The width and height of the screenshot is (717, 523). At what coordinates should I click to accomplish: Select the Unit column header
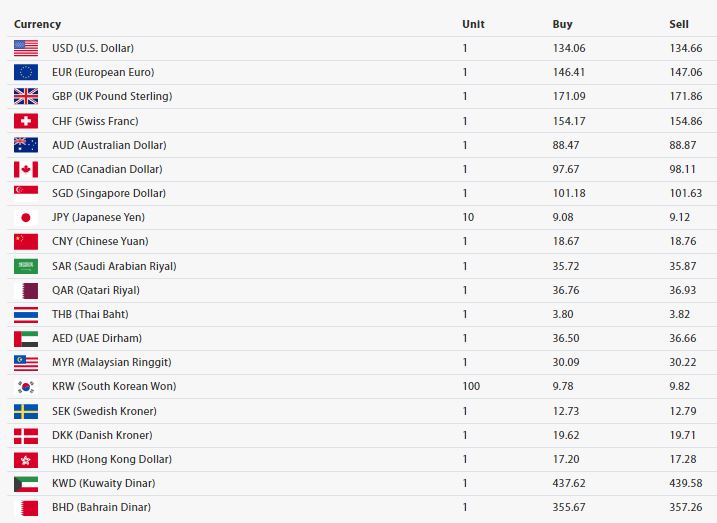tap(473, 24)
